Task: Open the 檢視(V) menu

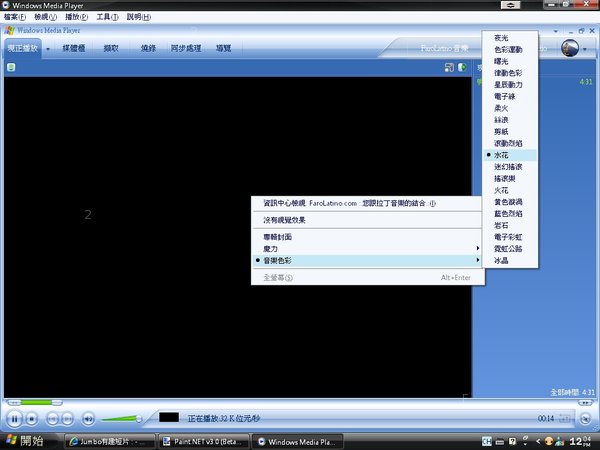Action: (x=45, y=17)
